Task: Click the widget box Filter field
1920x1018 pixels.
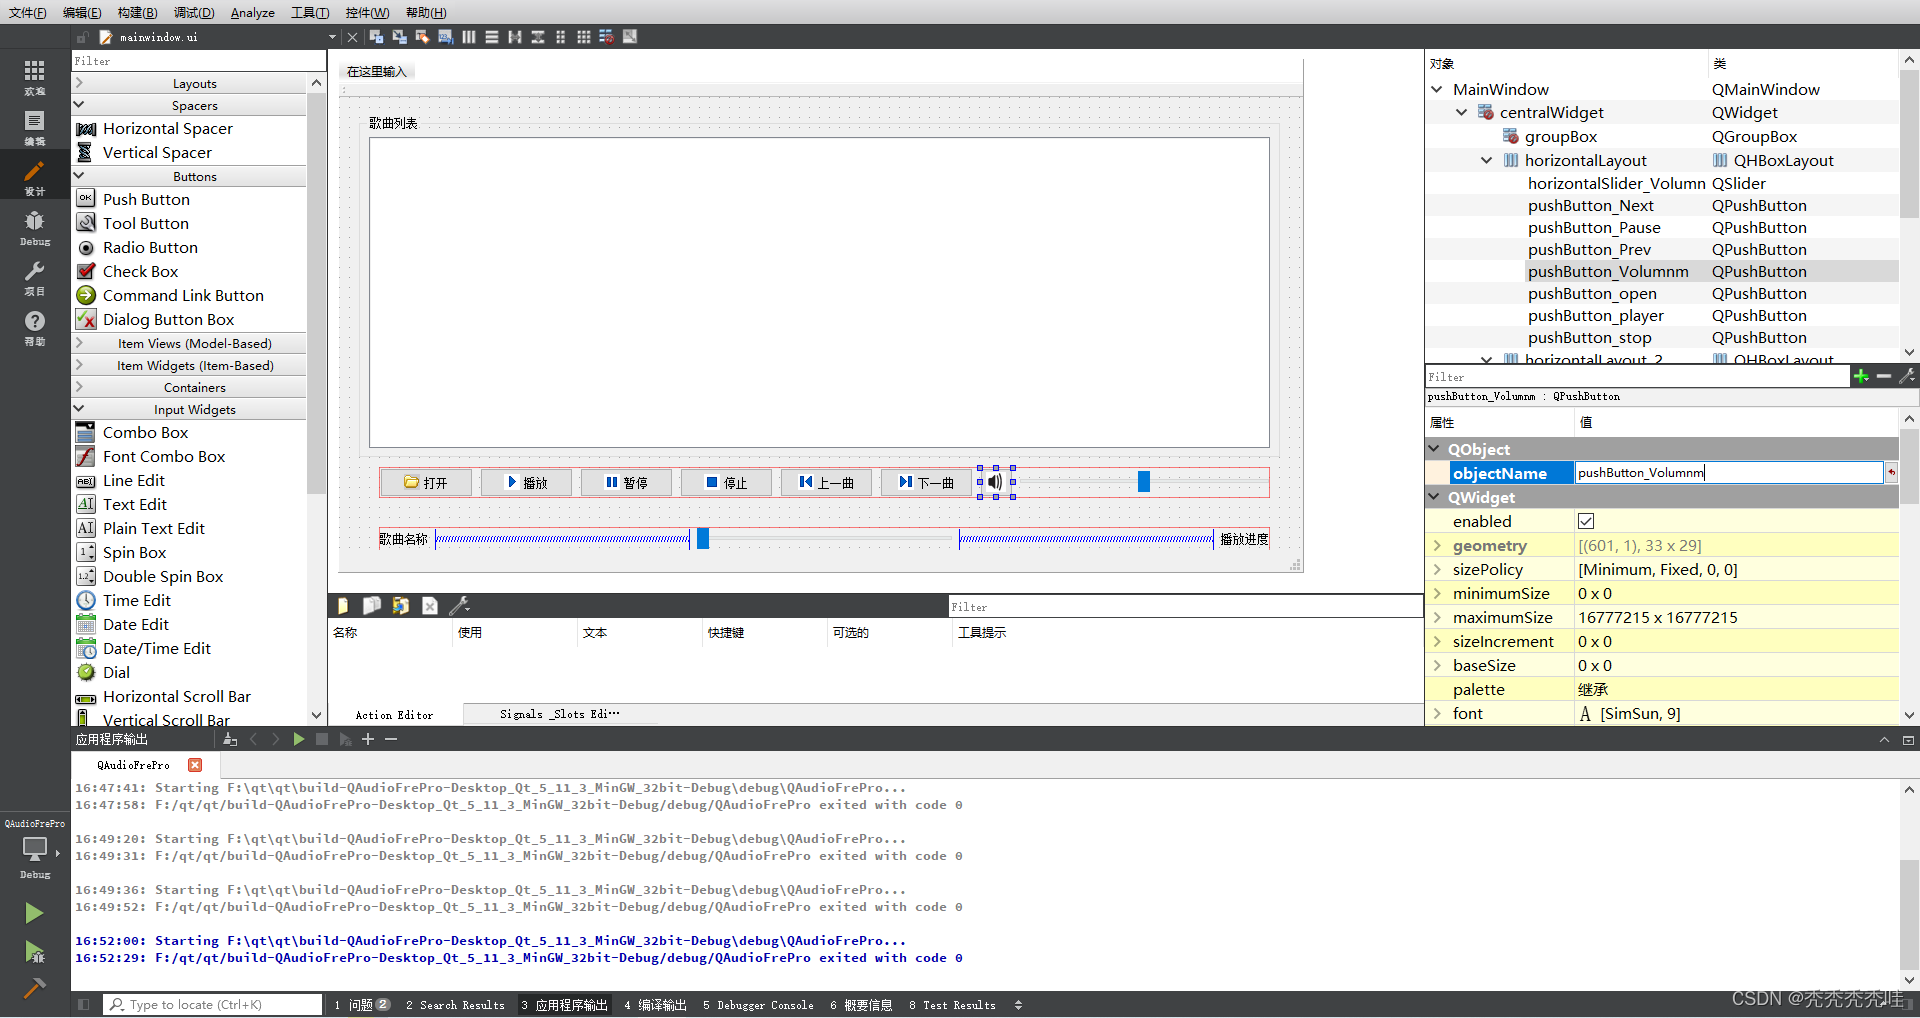Action: (x=198, y=61)
